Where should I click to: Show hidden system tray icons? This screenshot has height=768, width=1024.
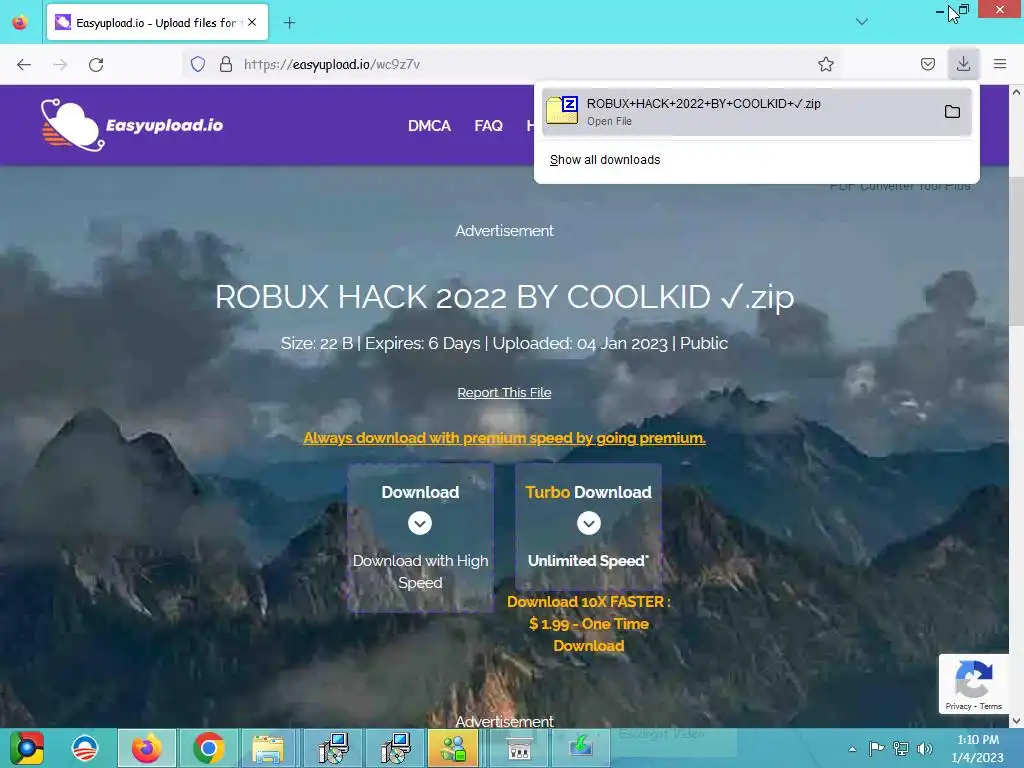click(x=852, y=749)
